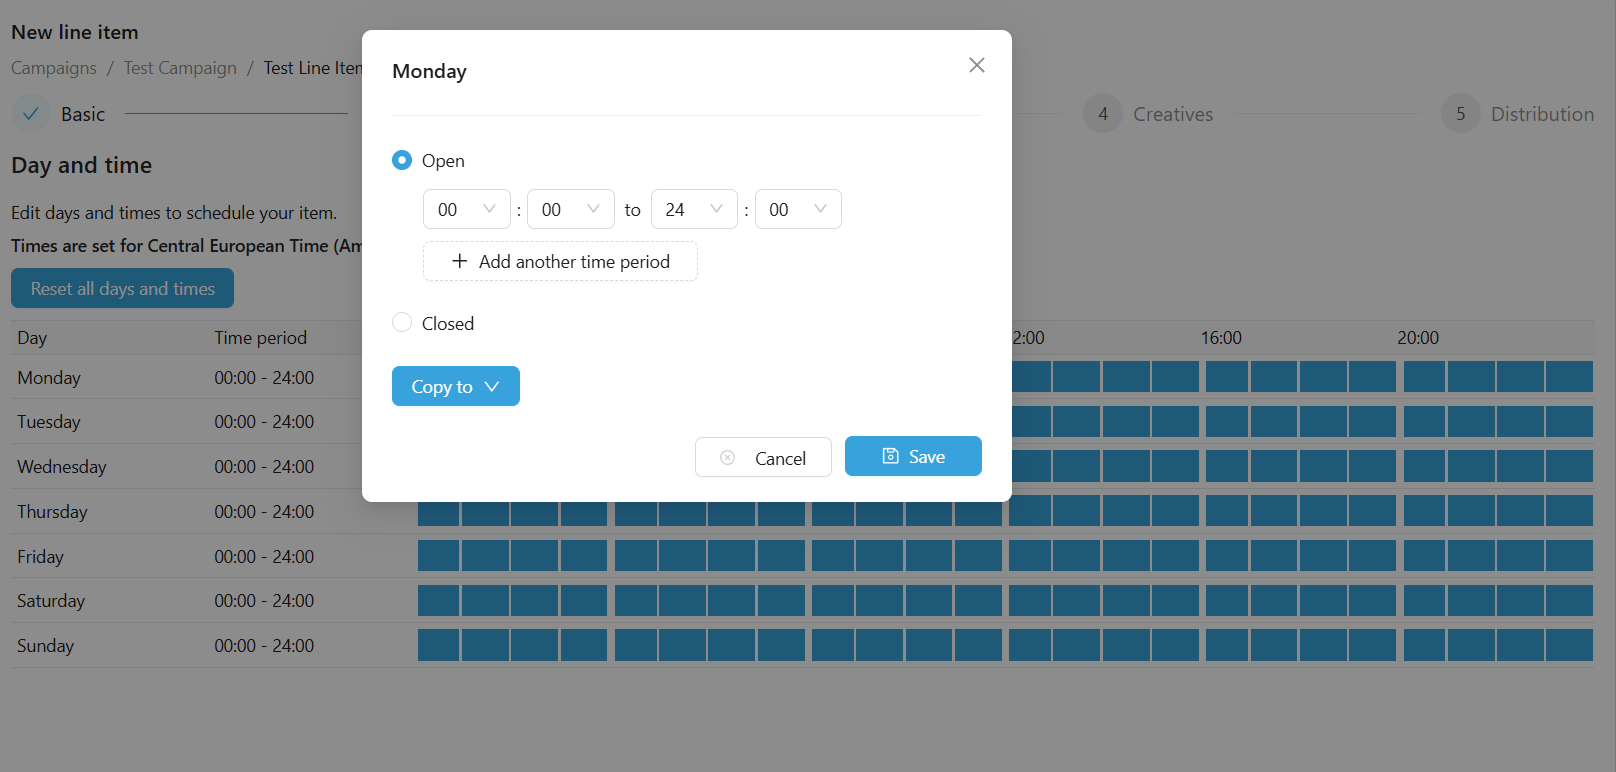Click the Cancel circle-x icon
Viewport: 1616px width, 772px height.
(x=728, y=457)
